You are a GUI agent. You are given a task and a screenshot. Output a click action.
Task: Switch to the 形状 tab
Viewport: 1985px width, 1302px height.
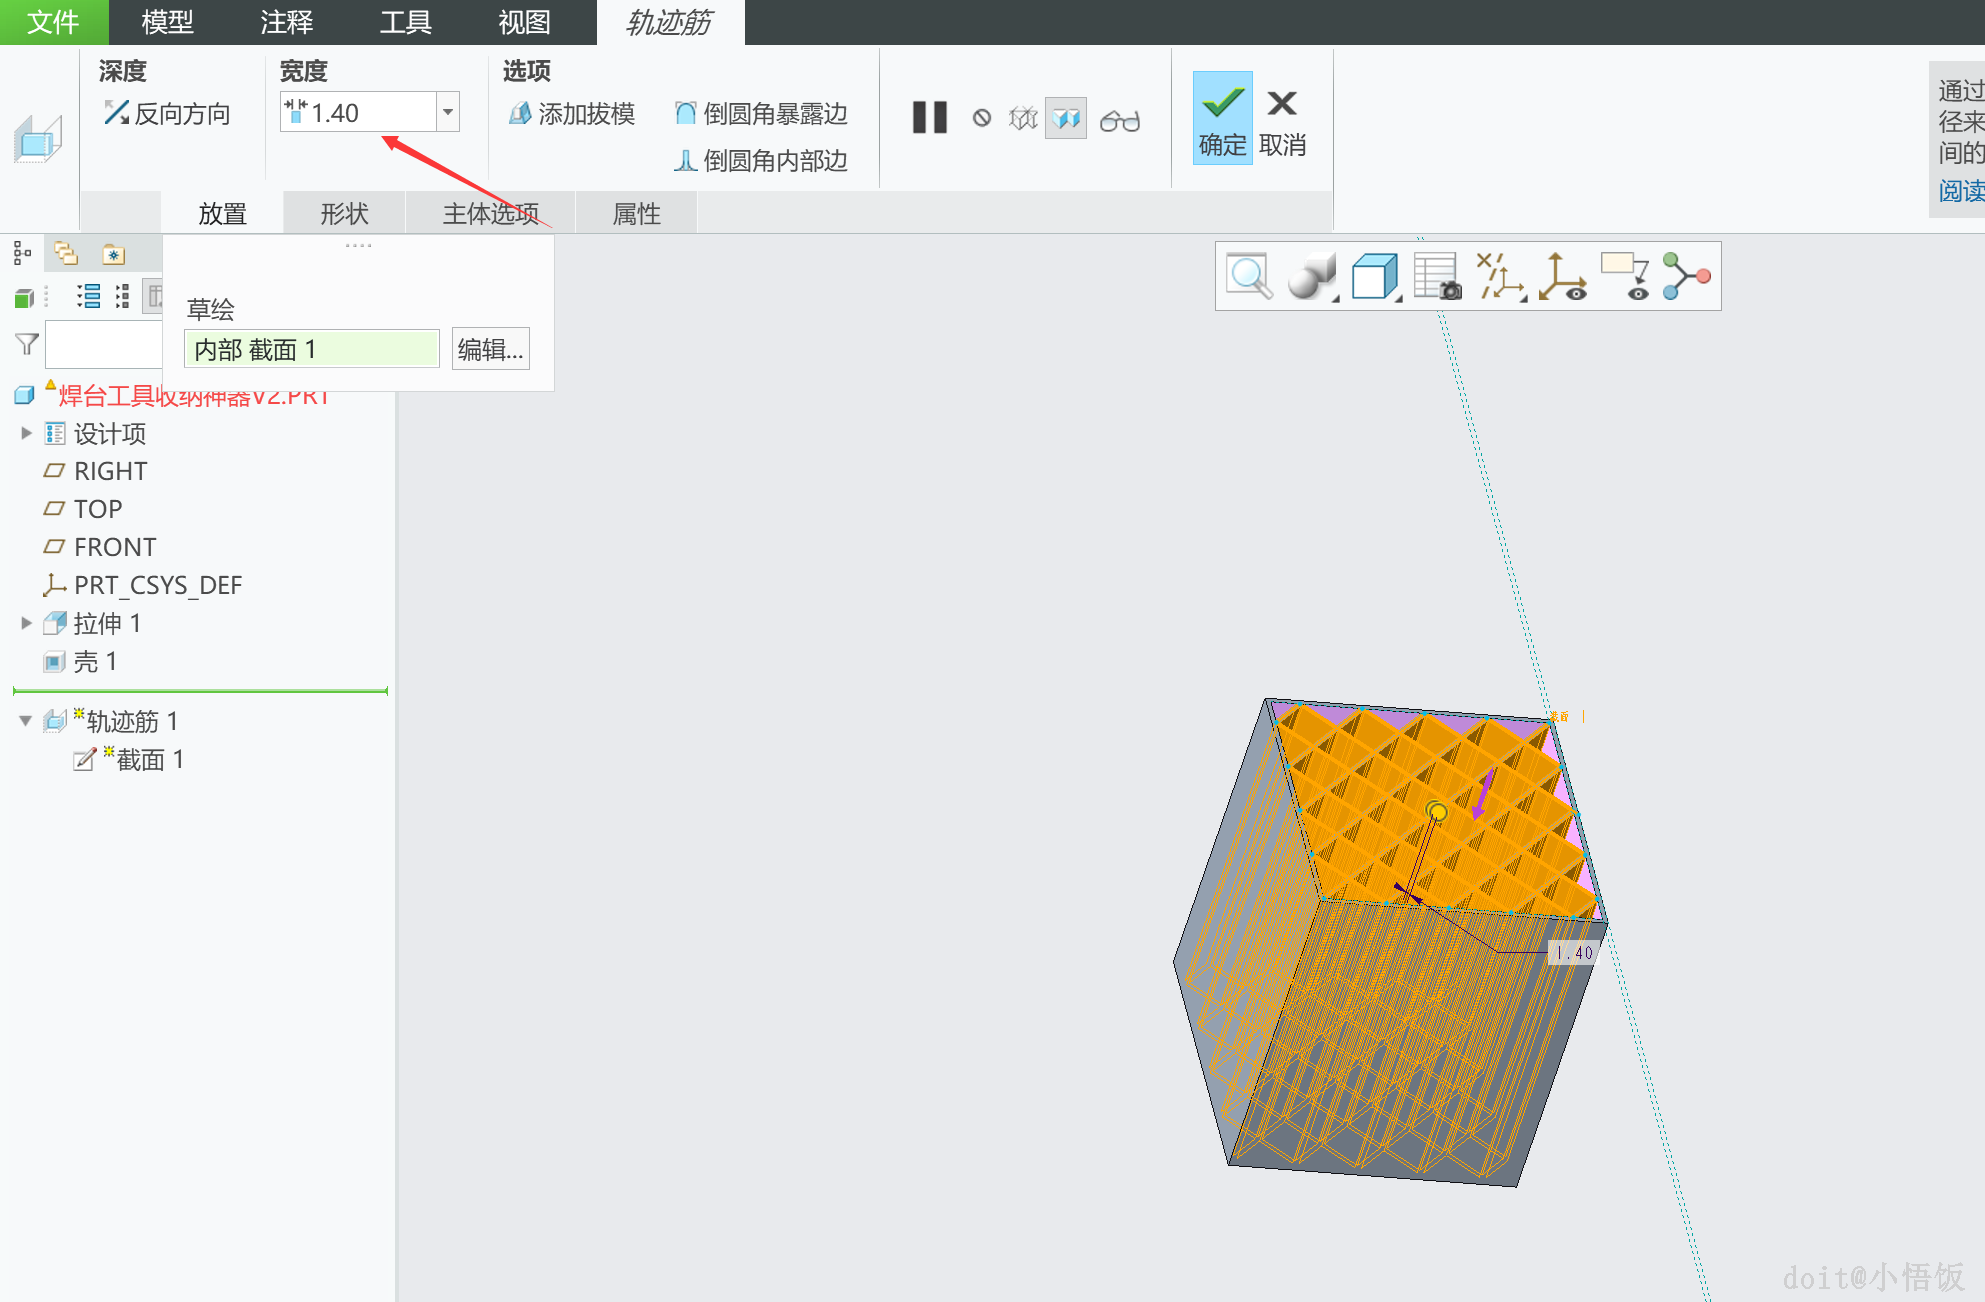(344, 213)
